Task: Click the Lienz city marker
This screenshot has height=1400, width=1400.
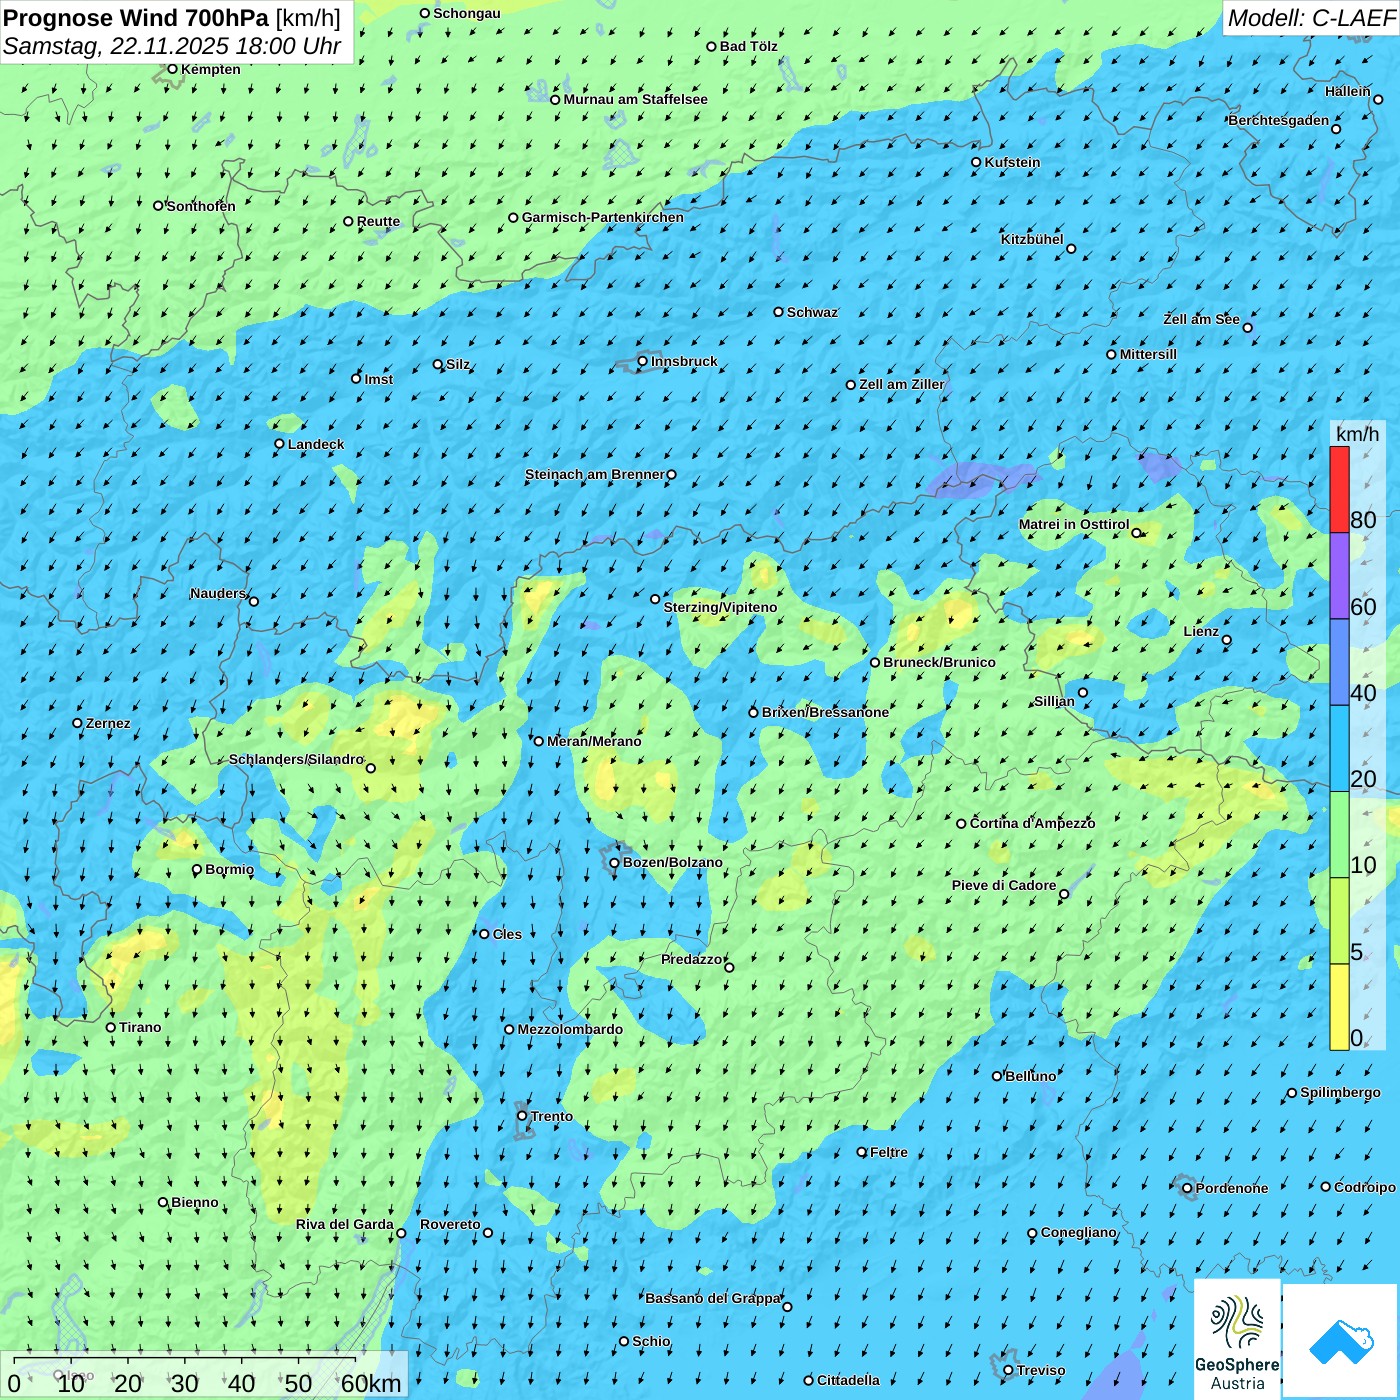Action: point(1227,640)
